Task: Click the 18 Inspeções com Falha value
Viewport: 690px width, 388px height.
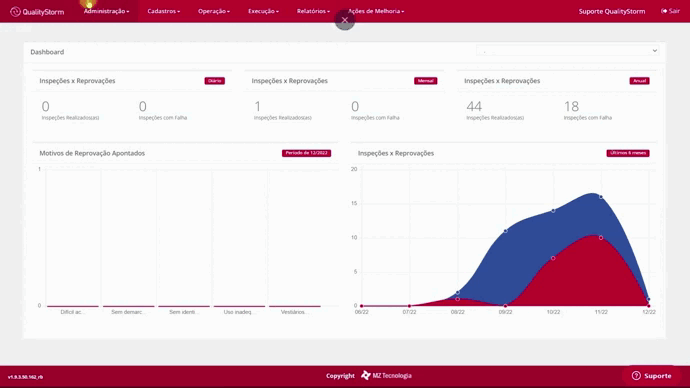Action: (571, 106)
